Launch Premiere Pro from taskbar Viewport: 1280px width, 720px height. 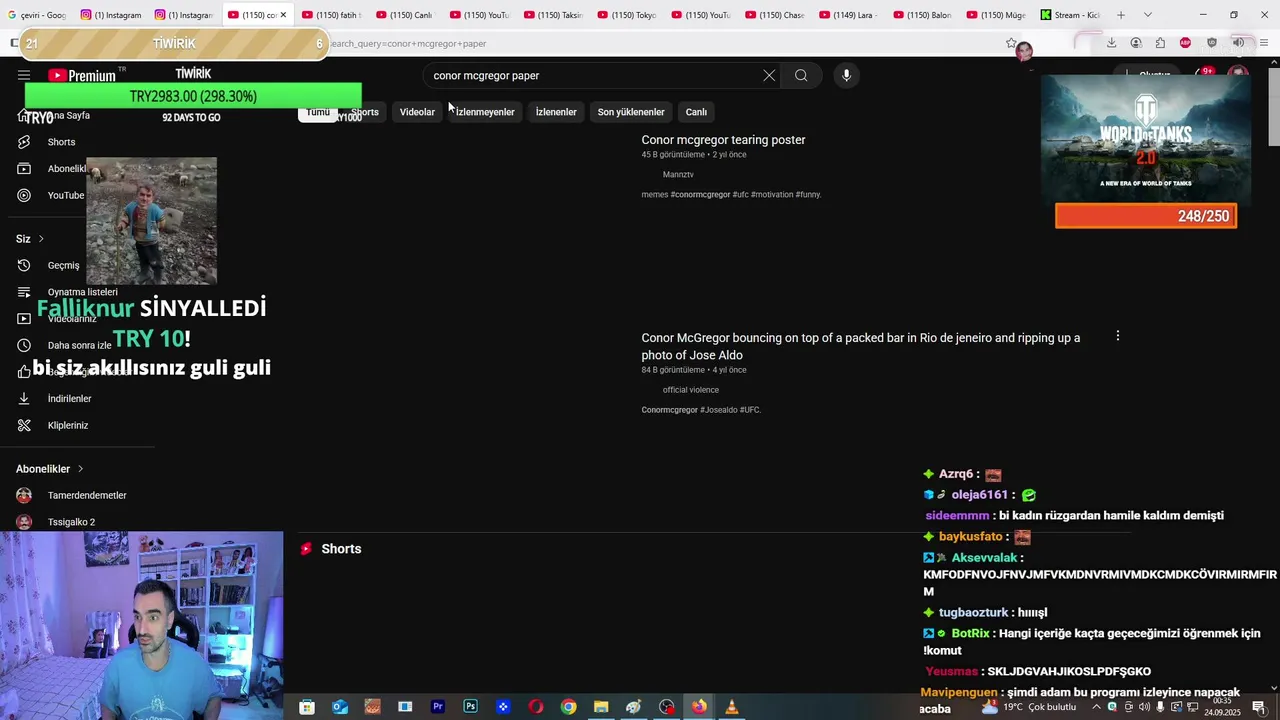(x=437, y=707)
